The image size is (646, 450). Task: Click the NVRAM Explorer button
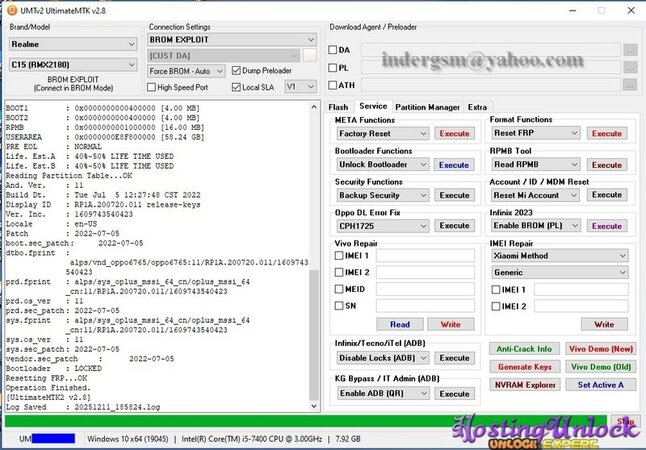click(x=523, y=384)
